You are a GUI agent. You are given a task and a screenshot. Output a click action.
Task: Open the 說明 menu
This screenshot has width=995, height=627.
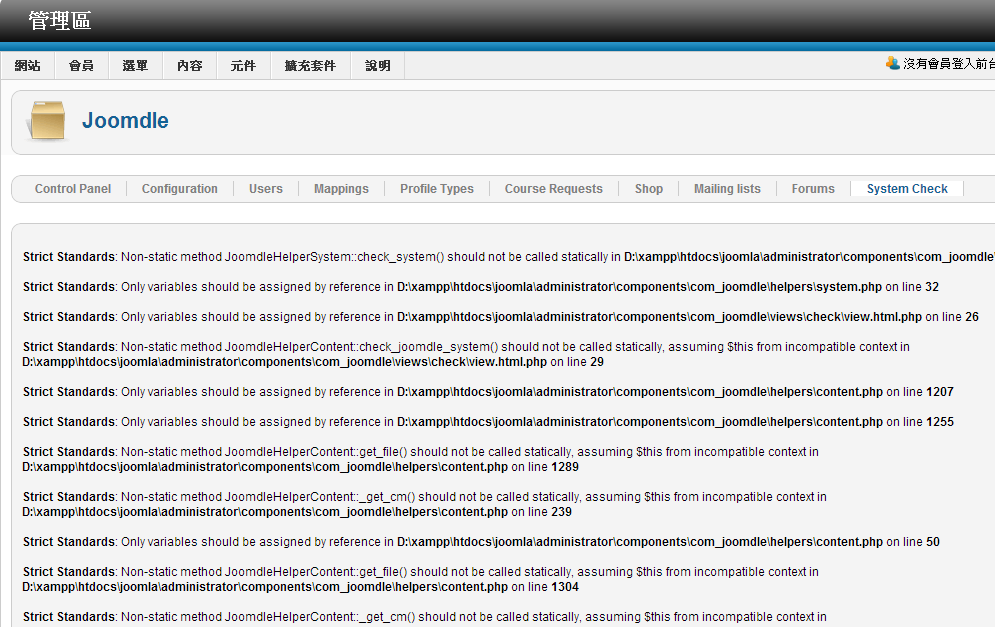[x=378, y=65]
